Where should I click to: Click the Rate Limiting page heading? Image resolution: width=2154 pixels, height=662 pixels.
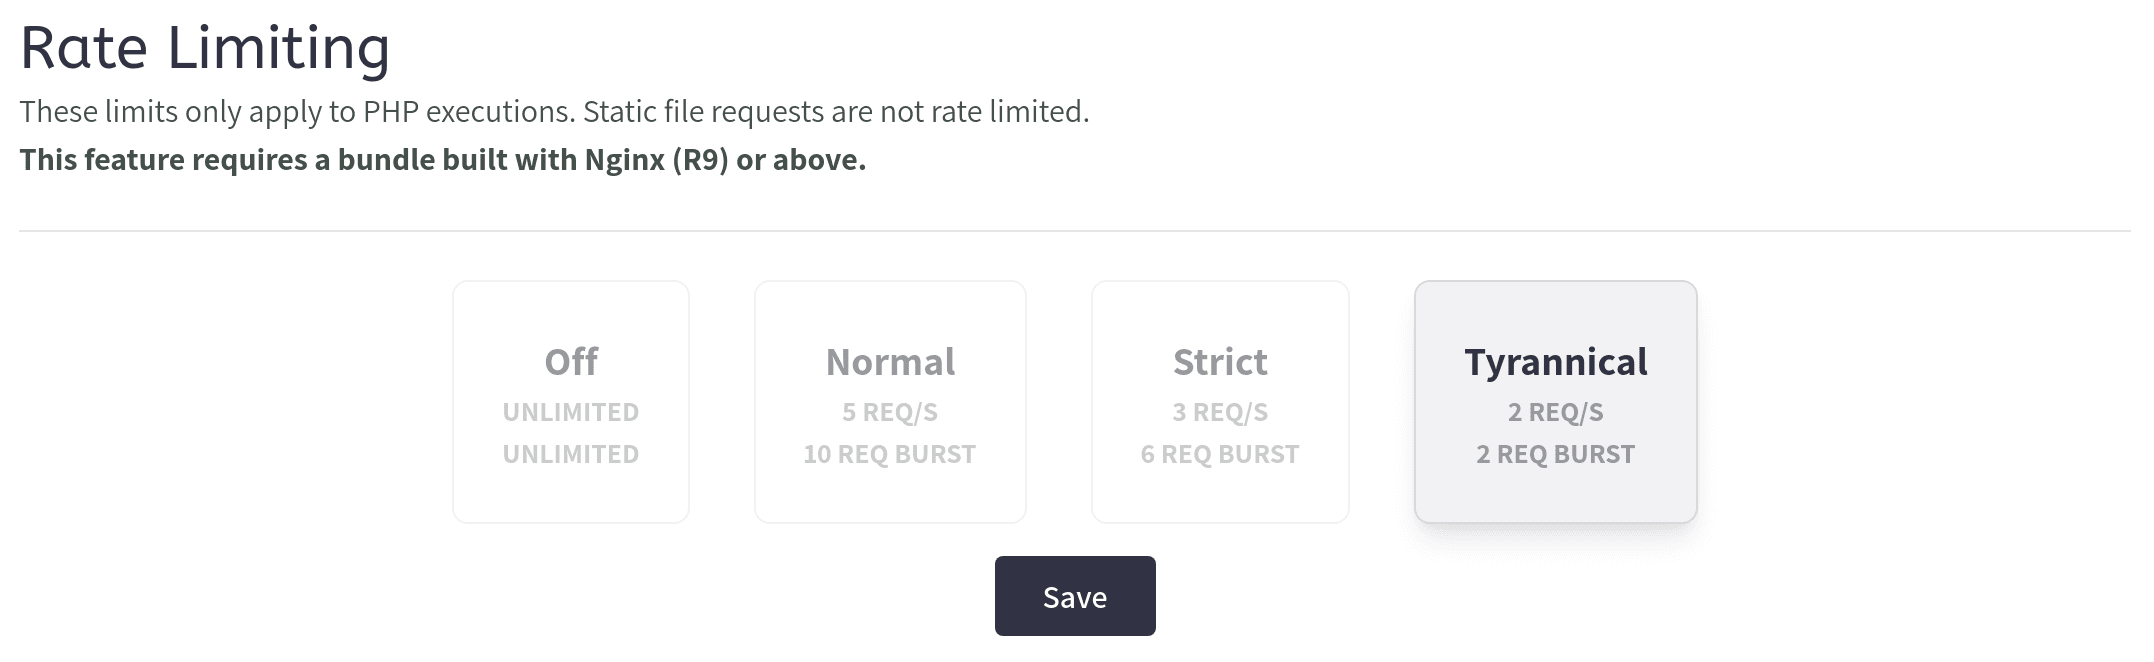[x=205, y=48]
